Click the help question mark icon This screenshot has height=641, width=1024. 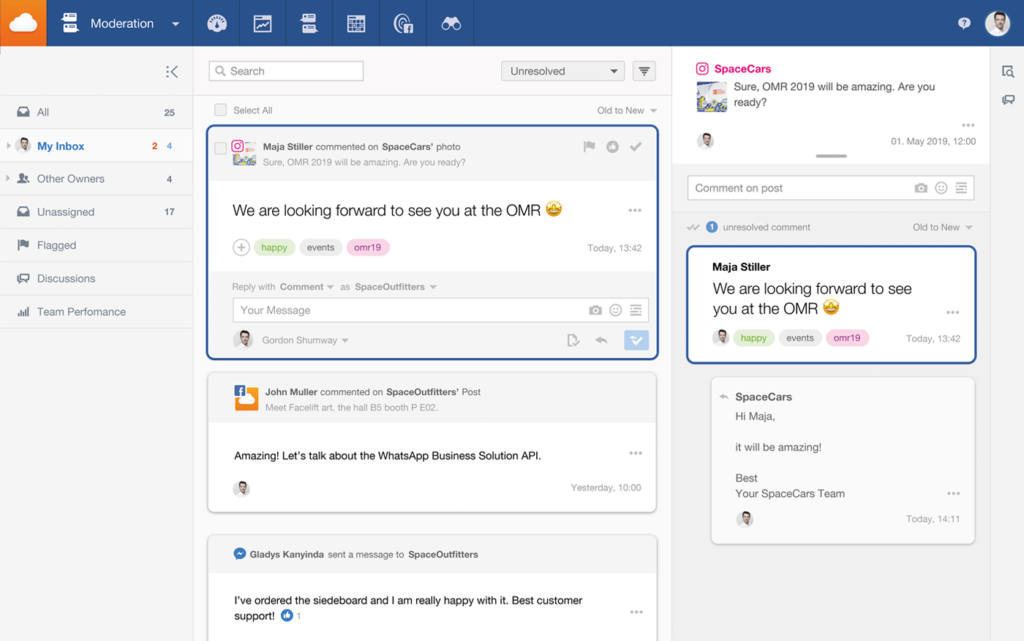[964, 23]
